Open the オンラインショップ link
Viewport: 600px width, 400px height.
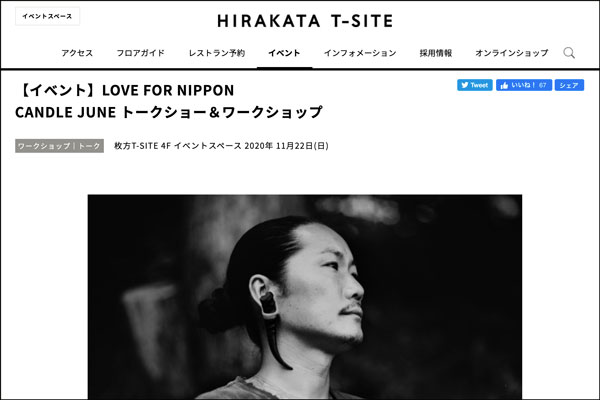512,53
